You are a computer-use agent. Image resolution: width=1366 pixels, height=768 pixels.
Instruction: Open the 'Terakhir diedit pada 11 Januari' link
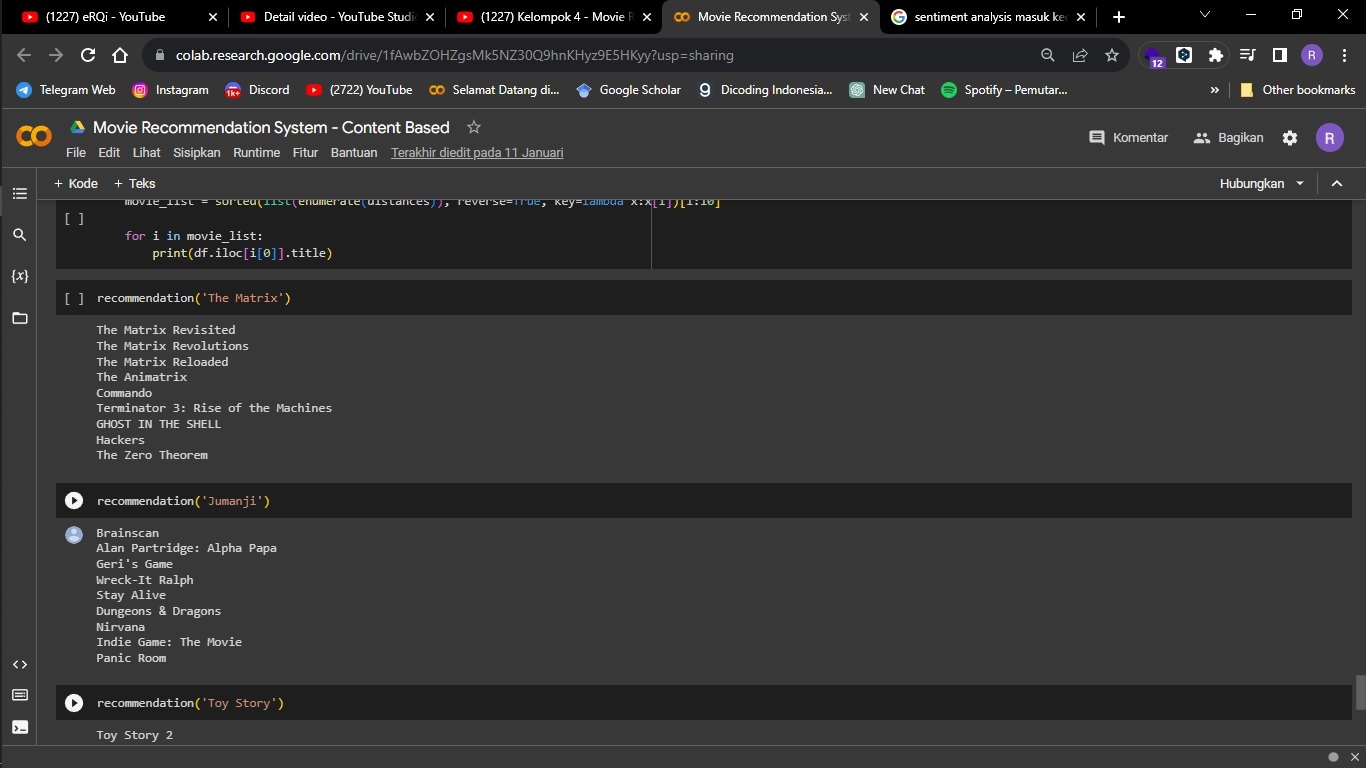click(477, 153)
